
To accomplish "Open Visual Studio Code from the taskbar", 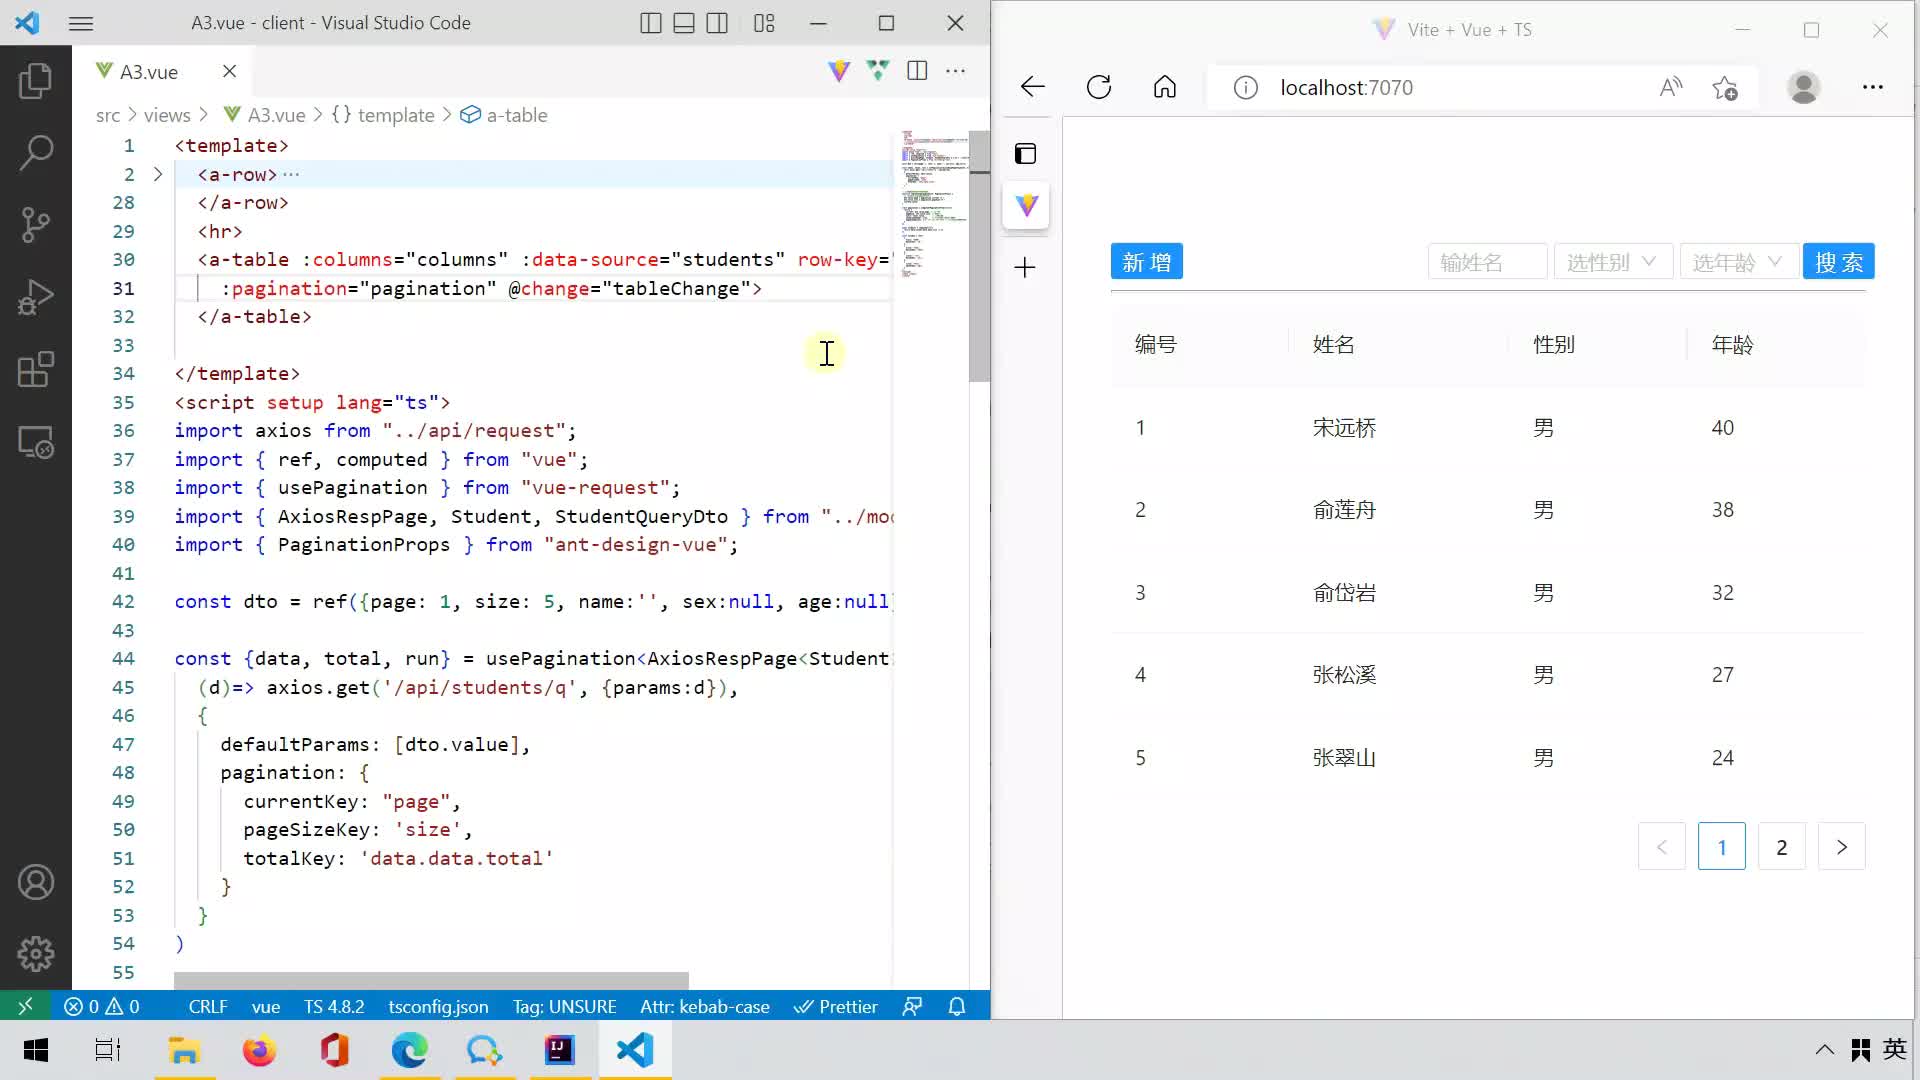I will coord(635,1050).
